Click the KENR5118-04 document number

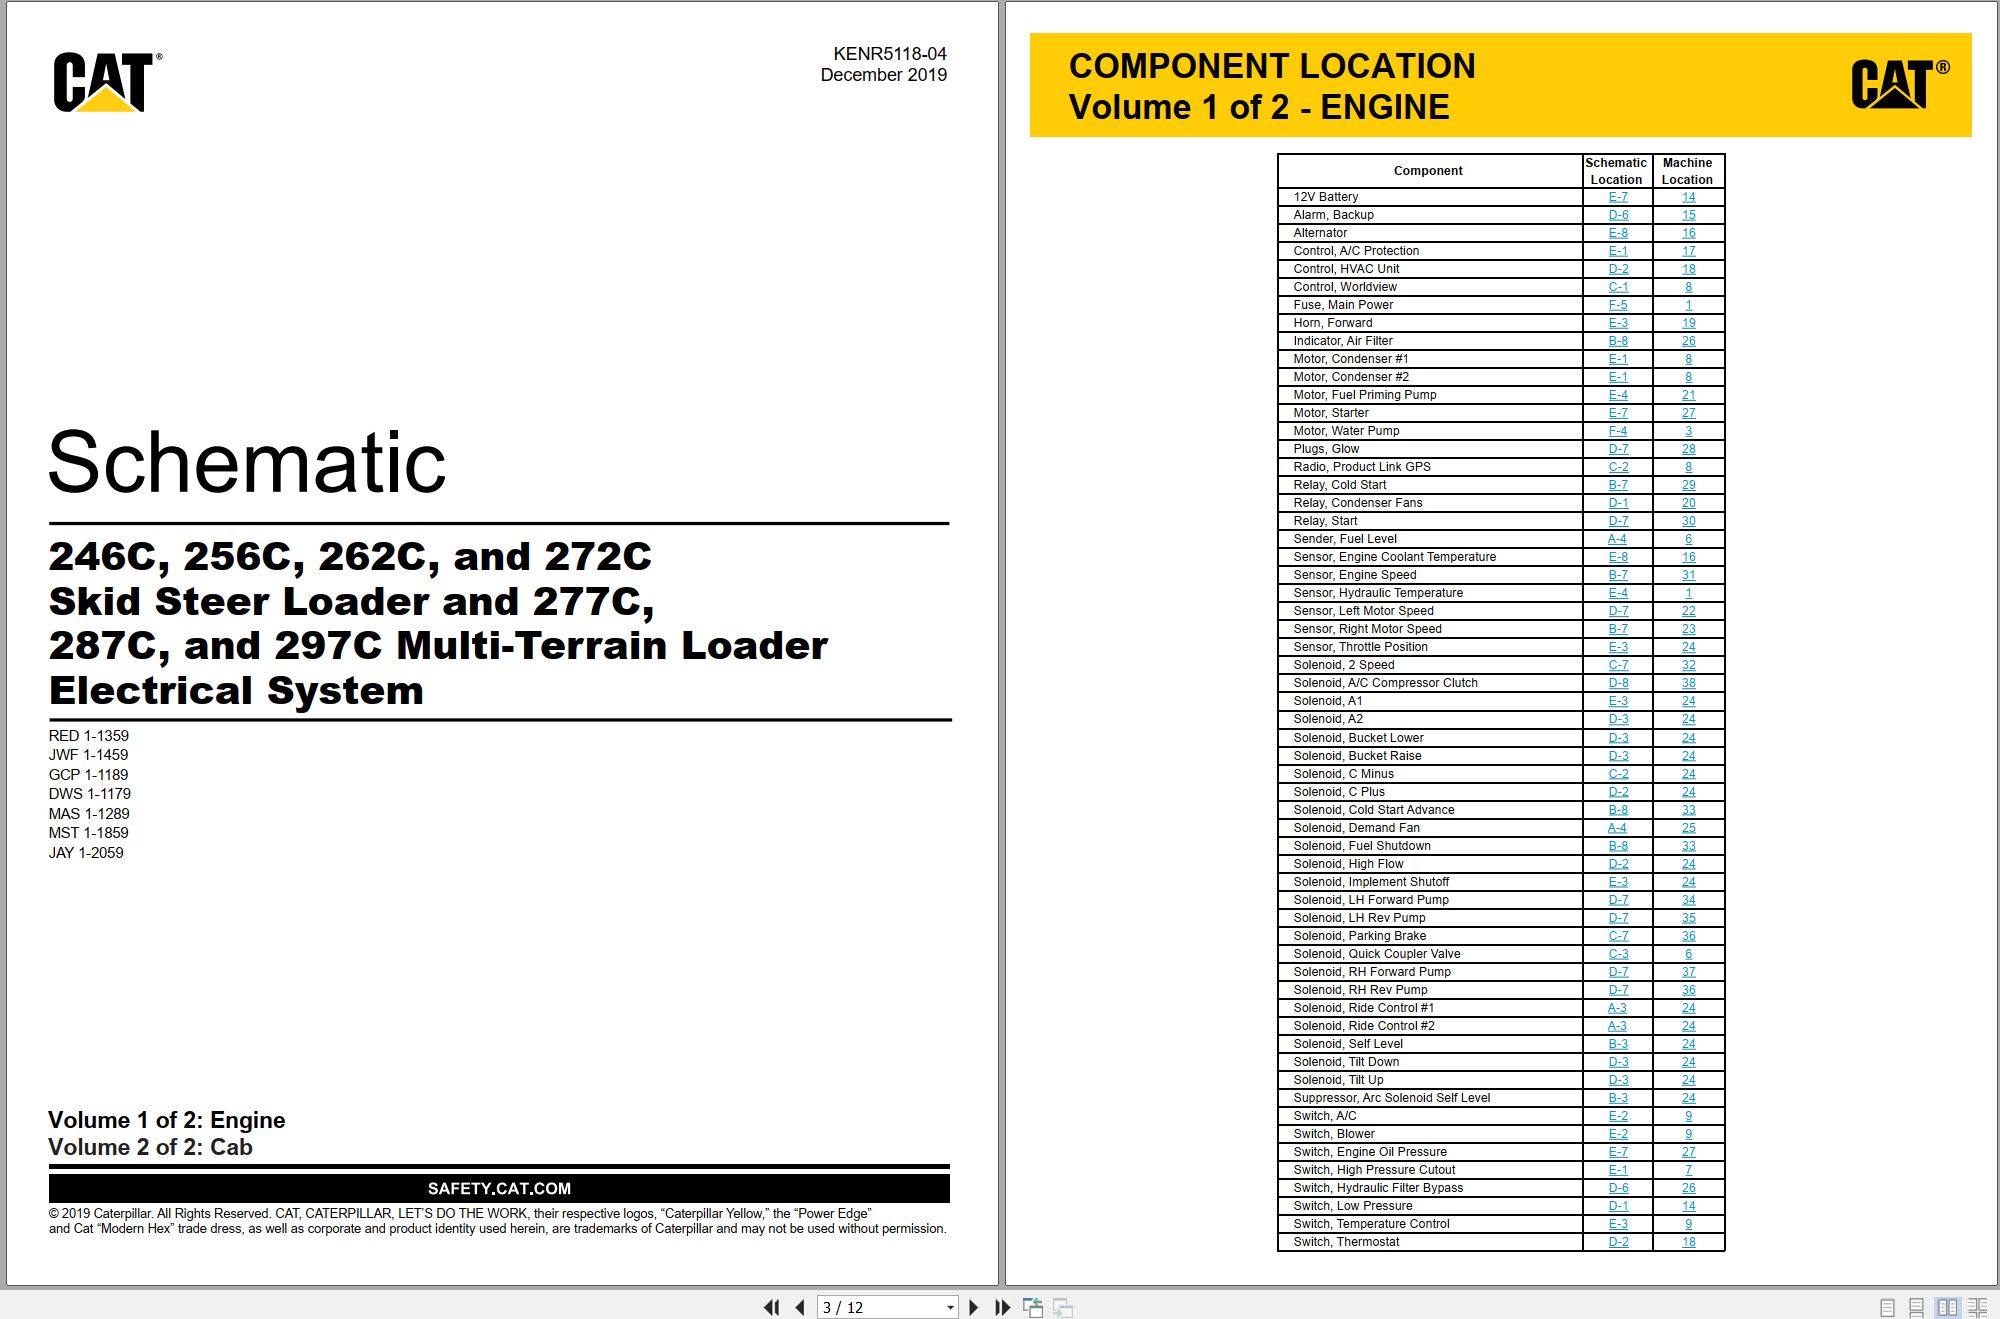(x=889, y=54)
